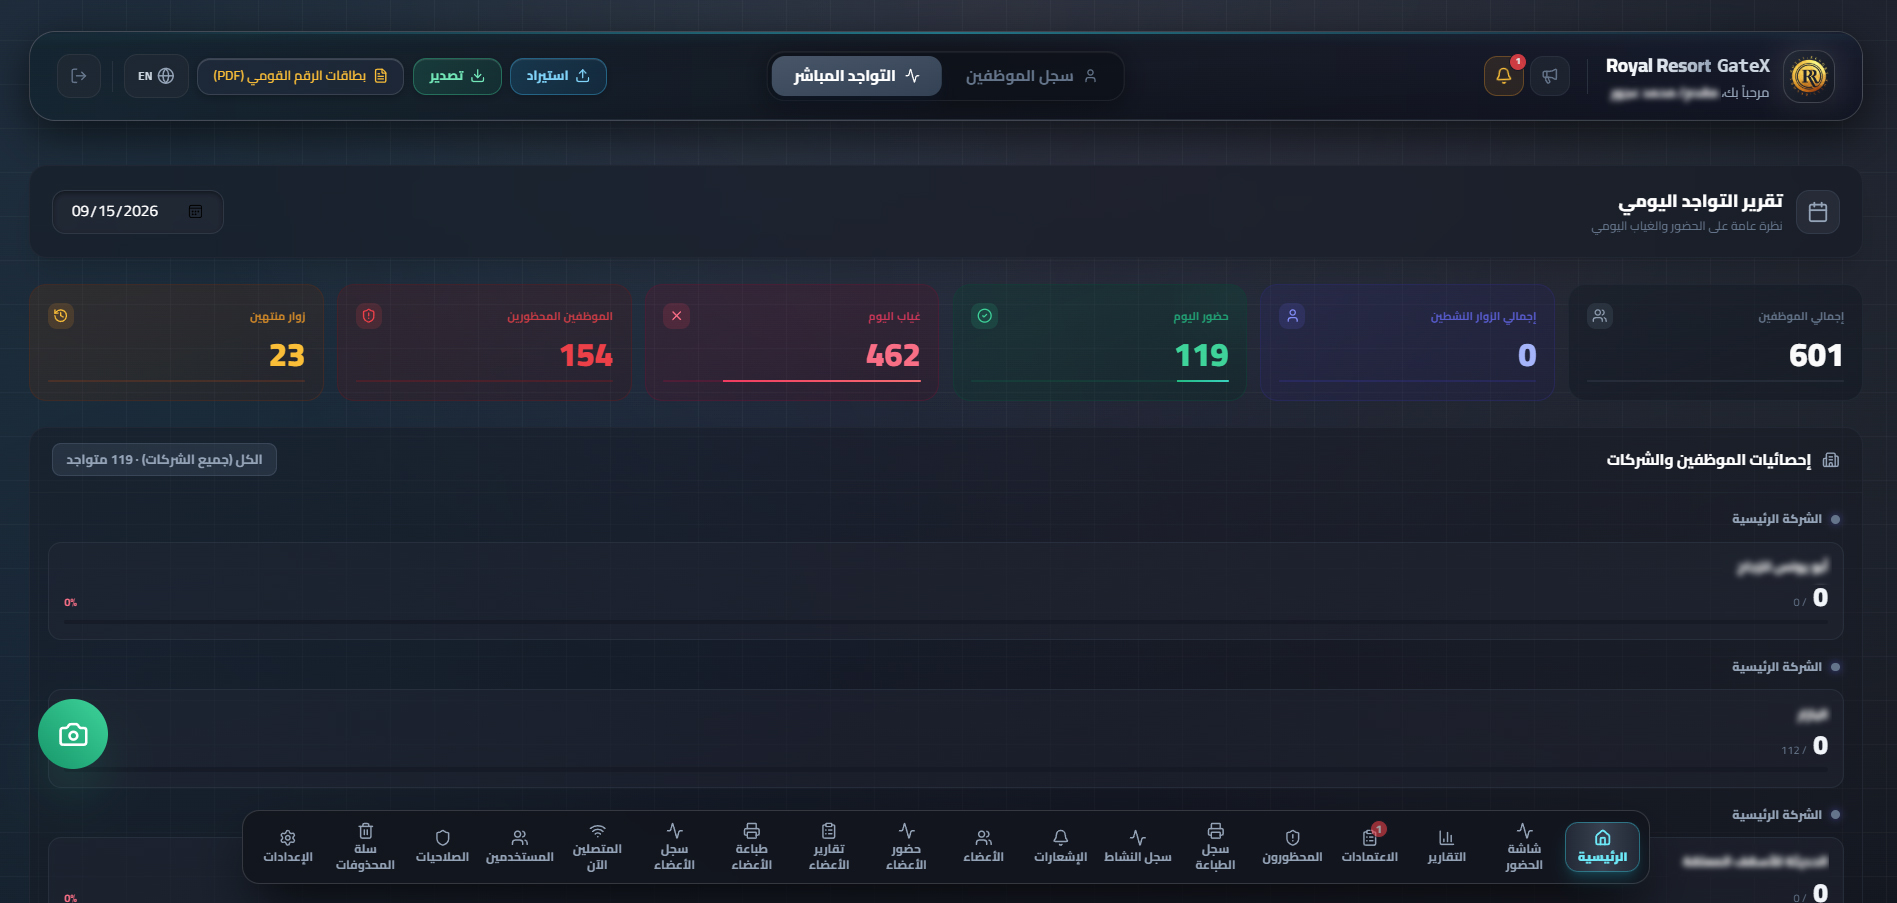
Task: Click the logout icon in header
Action: point(79,76)
